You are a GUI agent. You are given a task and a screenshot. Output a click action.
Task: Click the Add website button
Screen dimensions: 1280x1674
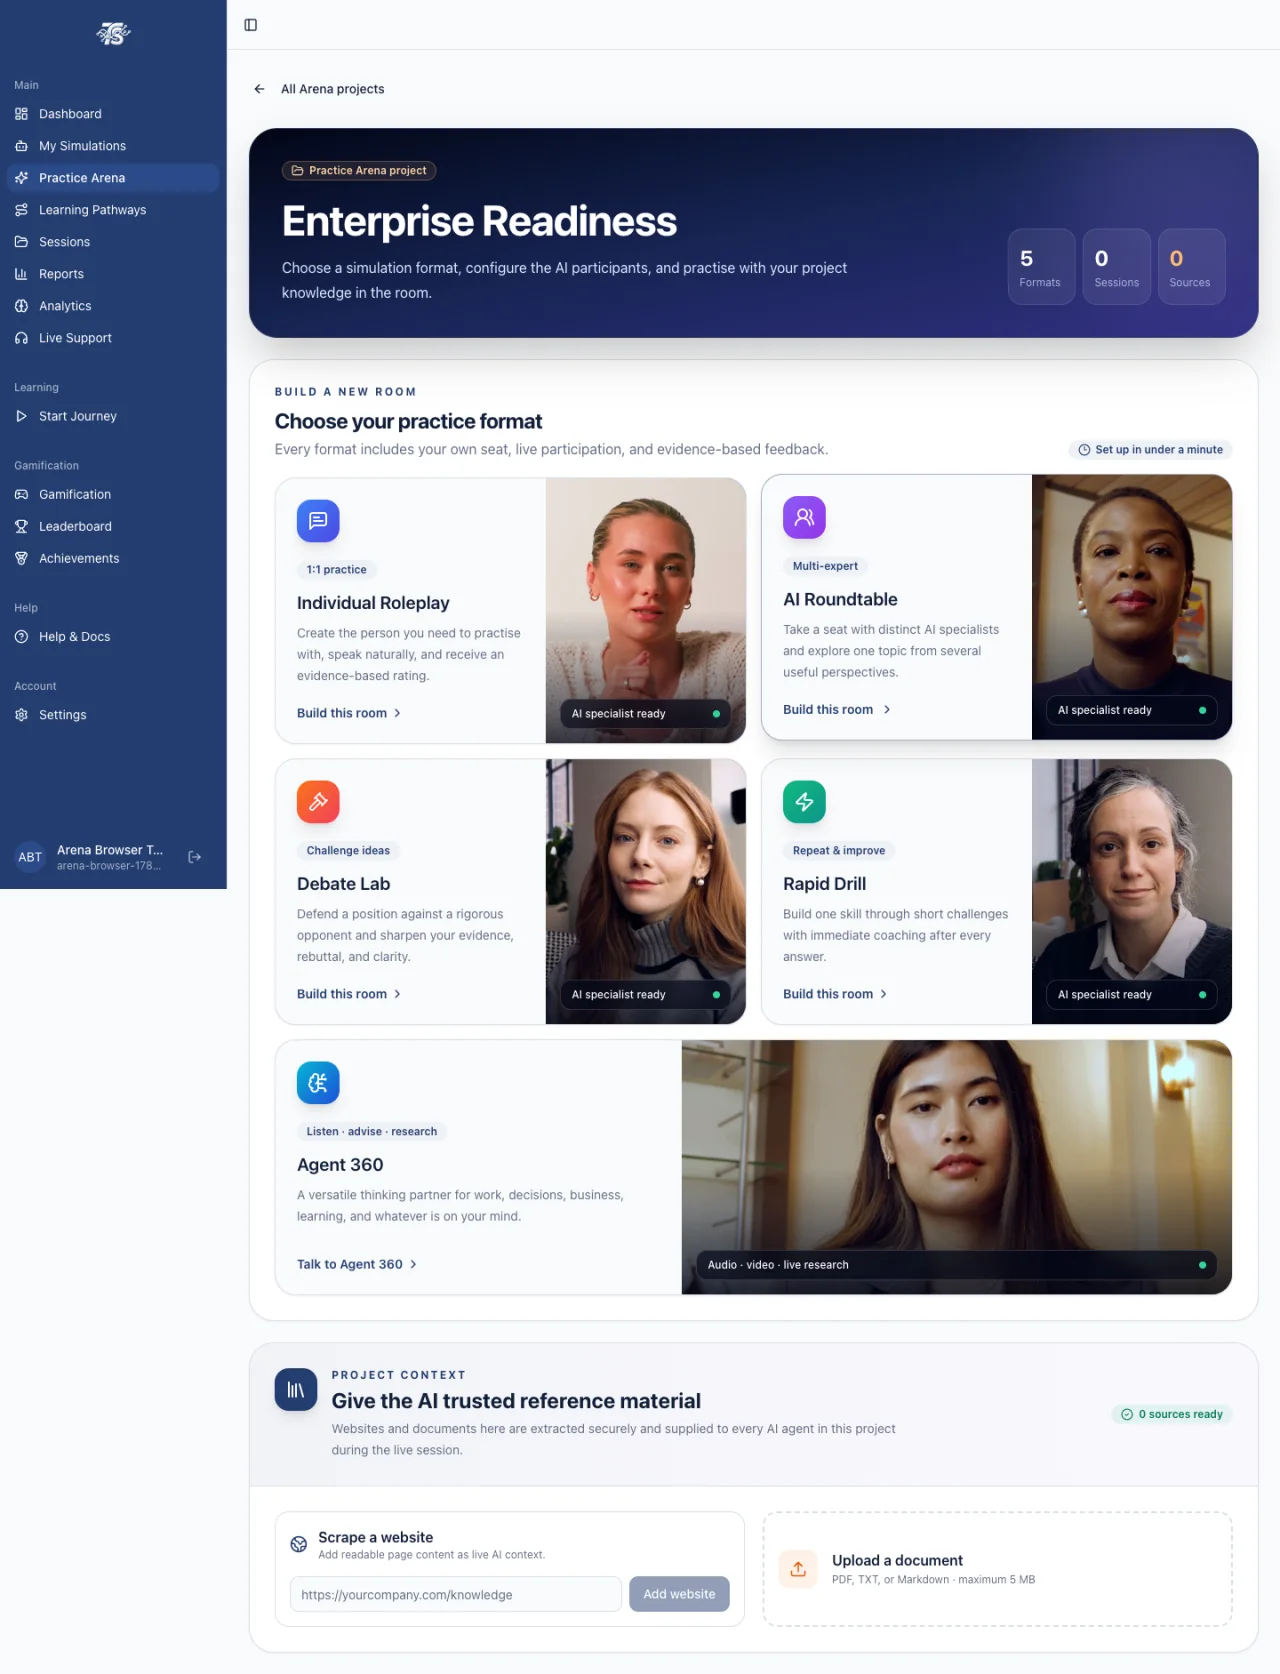[x=679, y=1594]
